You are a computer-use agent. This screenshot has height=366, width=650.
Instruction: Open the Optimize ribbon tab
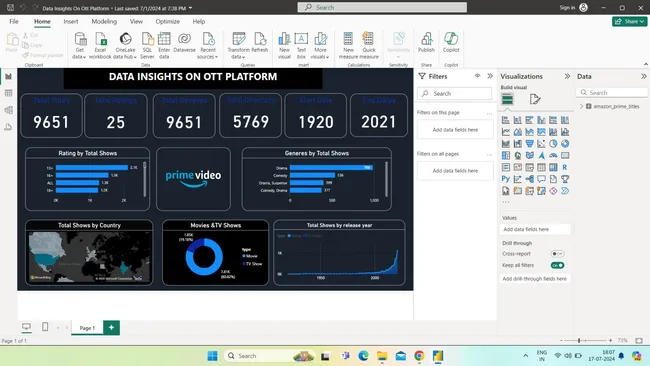pyautogui.click(x=167, y=22)
